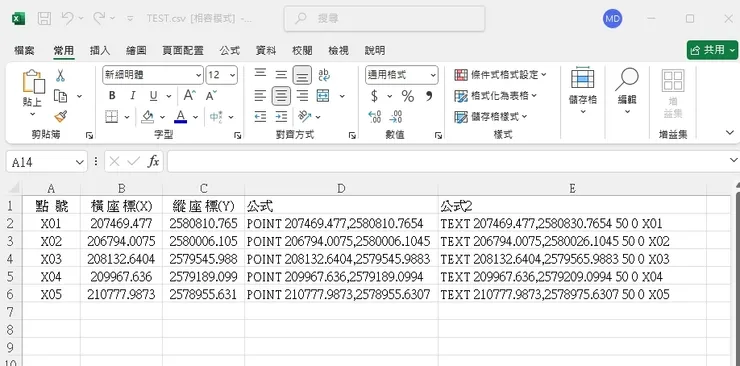This screenshot has width=740, height=366.
Task: Toggle Bold formatting
Action: pos(112,96)
